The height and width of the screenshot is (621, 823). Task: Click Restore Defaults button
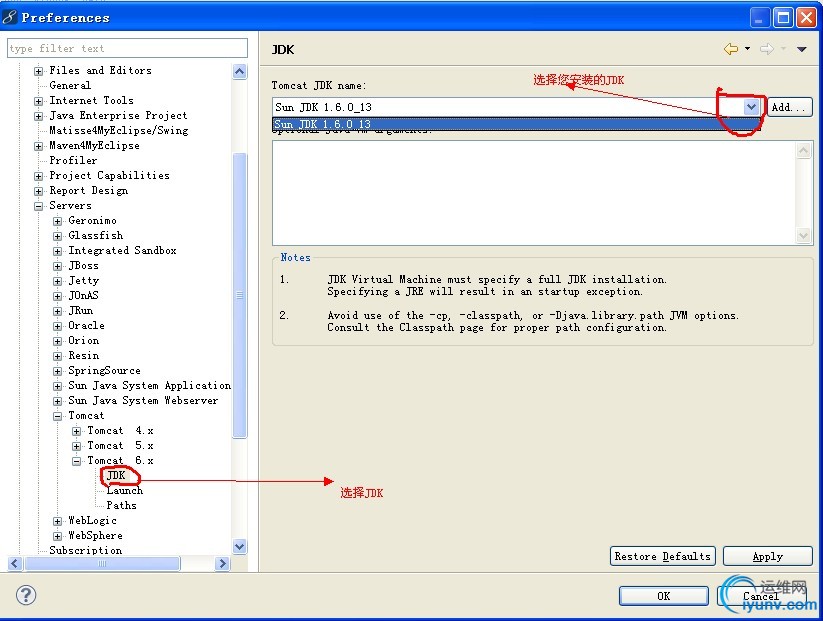click(662, 556)
